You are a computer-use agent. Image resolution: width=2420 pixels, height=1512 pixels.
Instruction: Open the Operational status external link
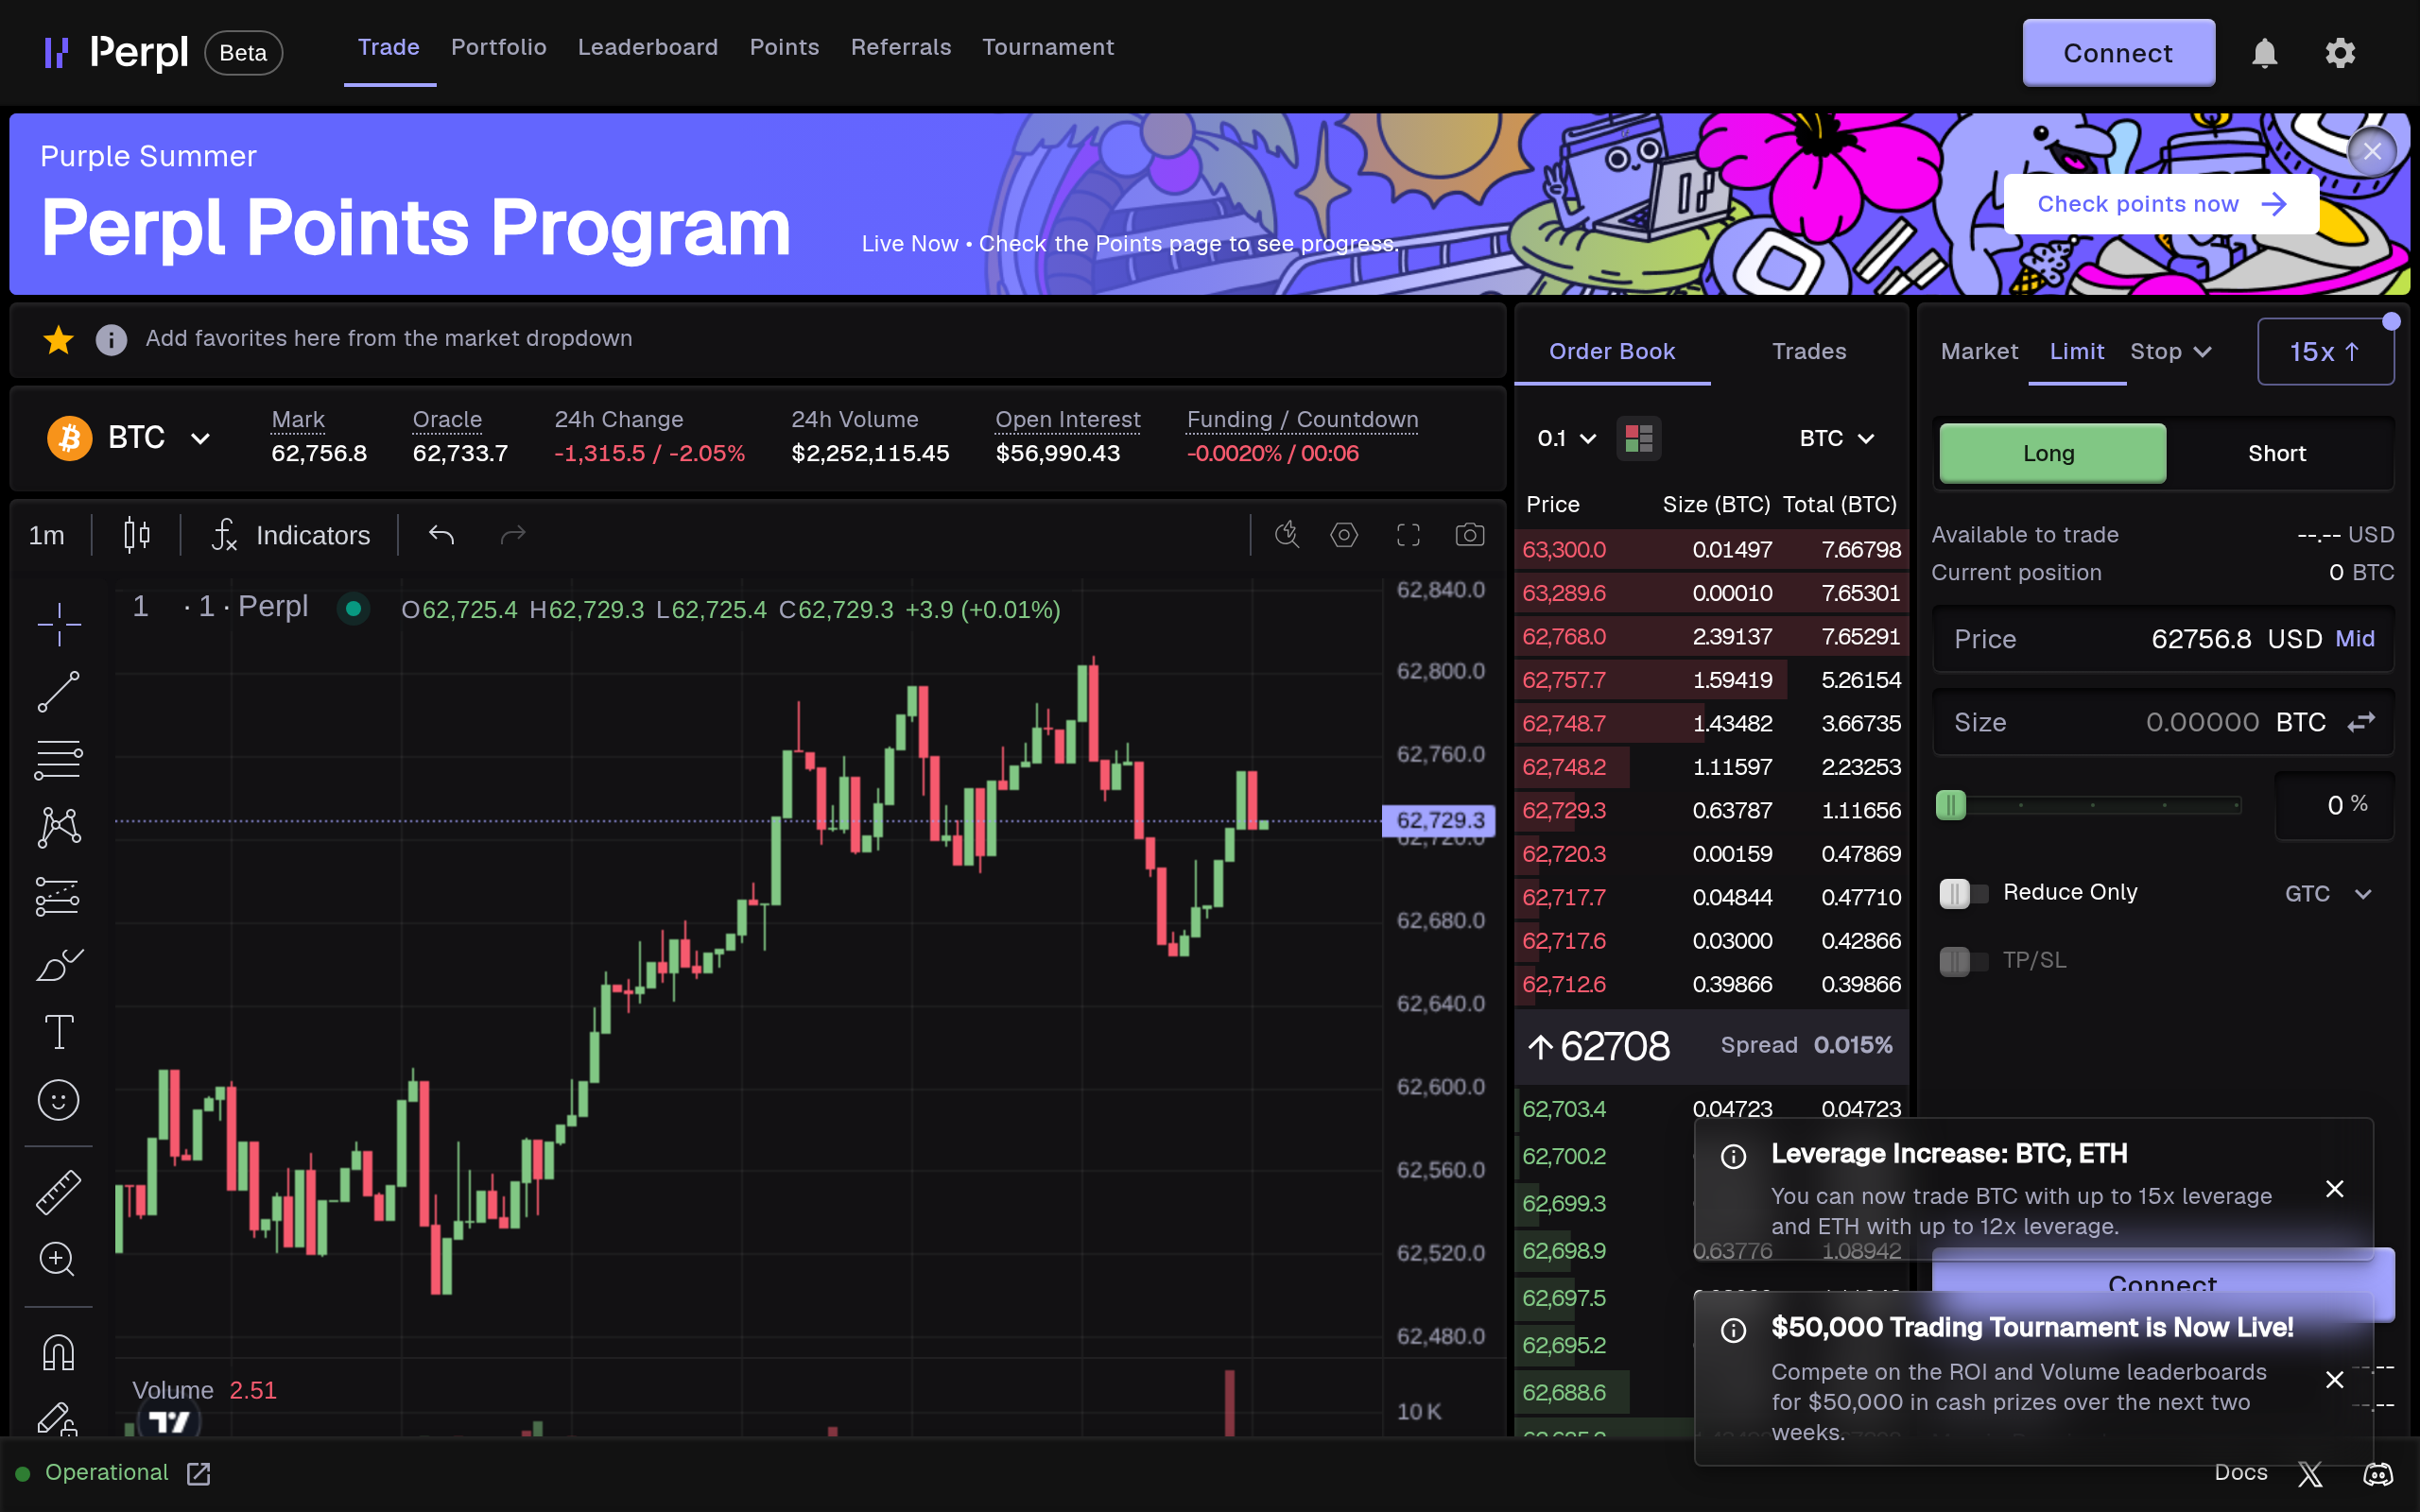(x=199, y=1473)
